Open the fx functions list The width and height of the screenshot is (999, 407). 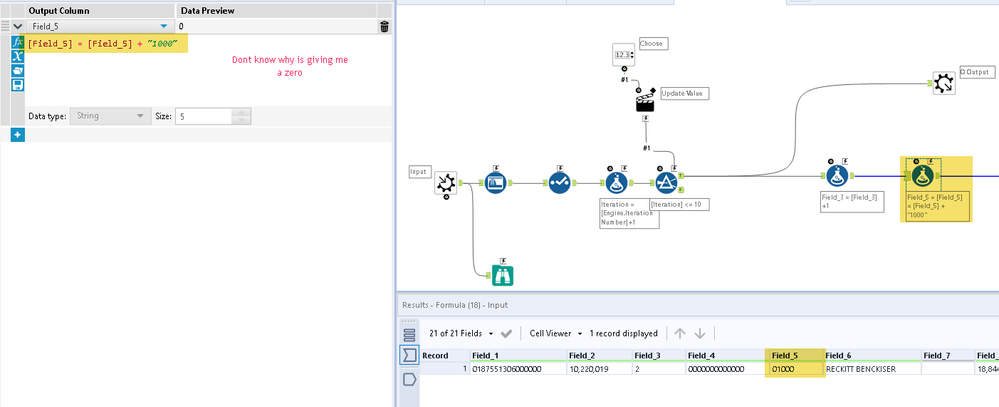click(18, 42)
